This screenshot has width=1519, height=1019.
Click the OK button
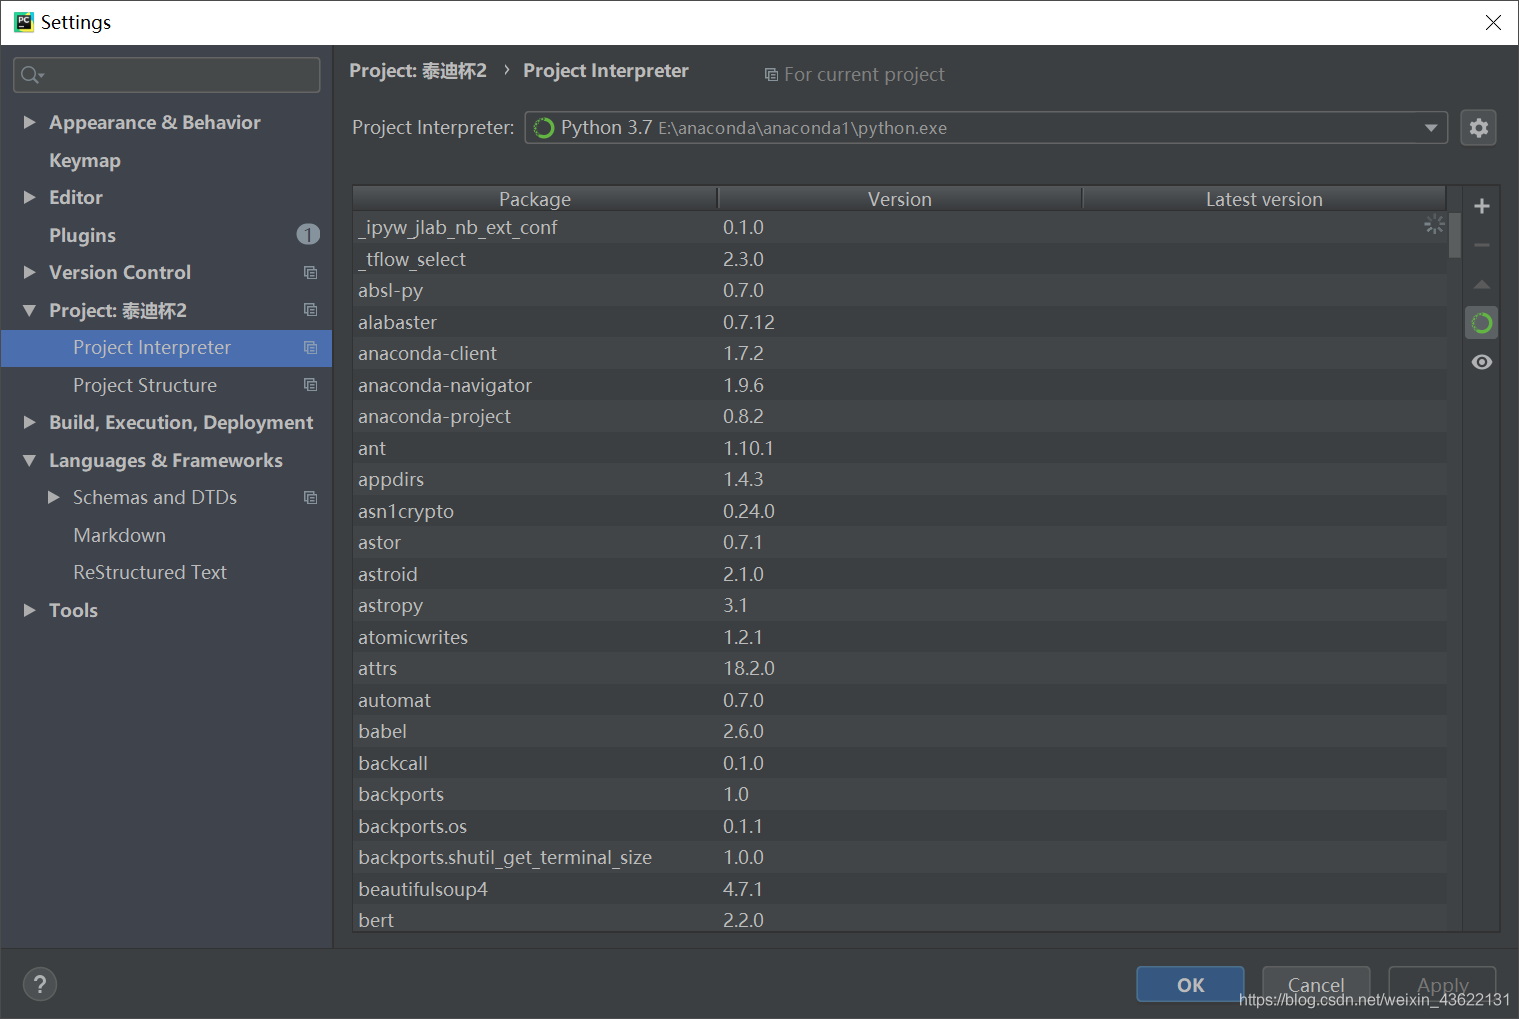[x=1190, y=985]
